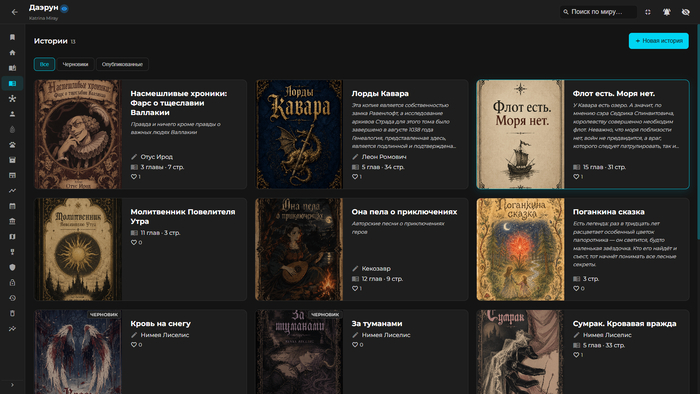
Task: Open the line chart icon in the sidebar
Action: [12, 191]
